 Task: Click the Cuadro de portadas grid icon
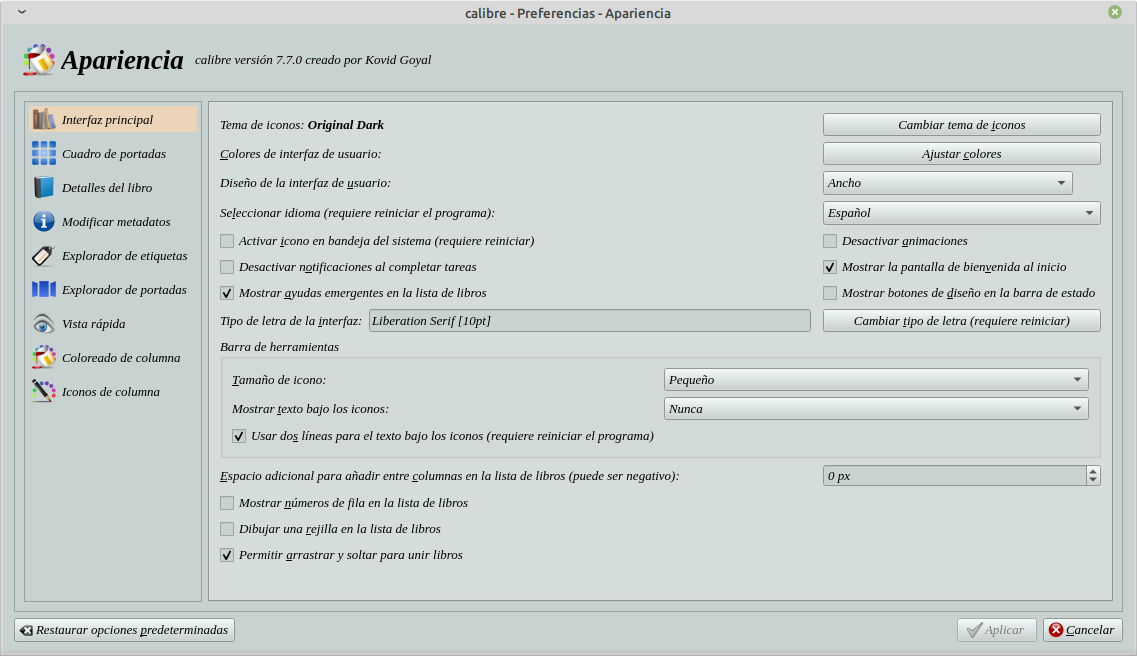click(x=44, y=154)
